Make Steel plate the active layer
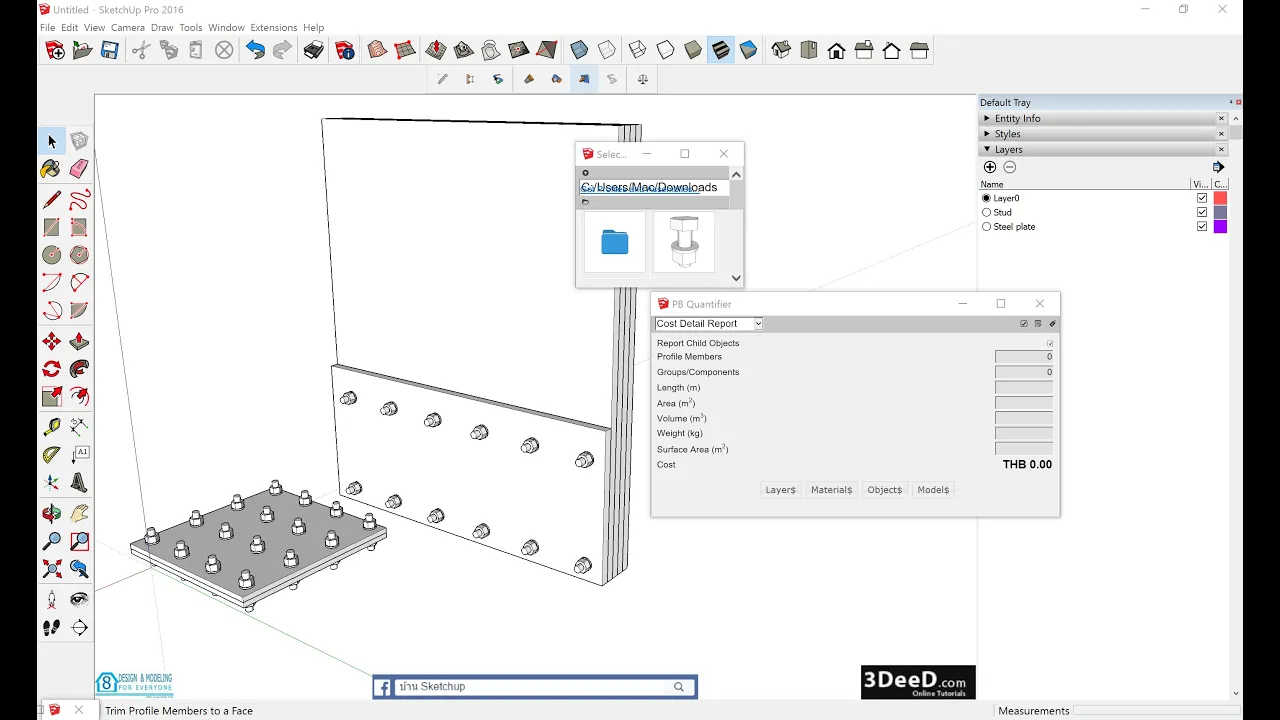 pos(987,227)
